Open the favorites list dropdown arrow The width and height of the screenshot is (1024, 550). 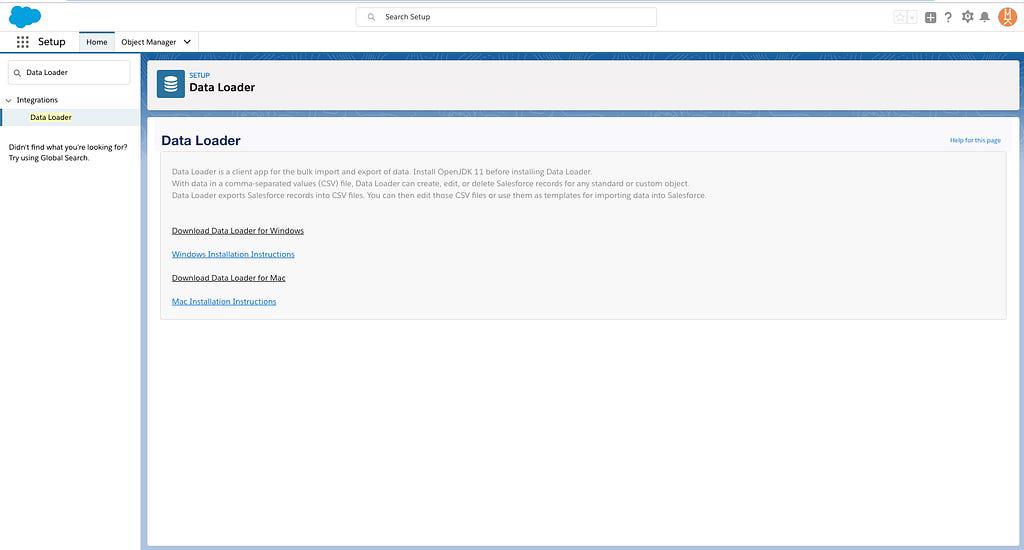point(912,17)
